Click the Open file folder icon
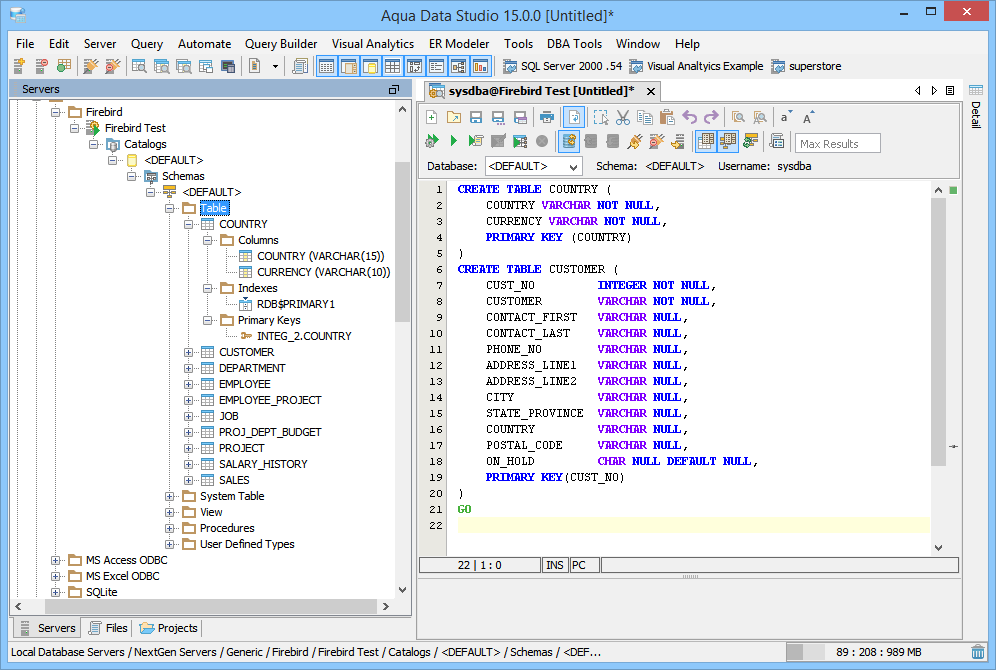 pyautogui.click(x=453, y=117)
